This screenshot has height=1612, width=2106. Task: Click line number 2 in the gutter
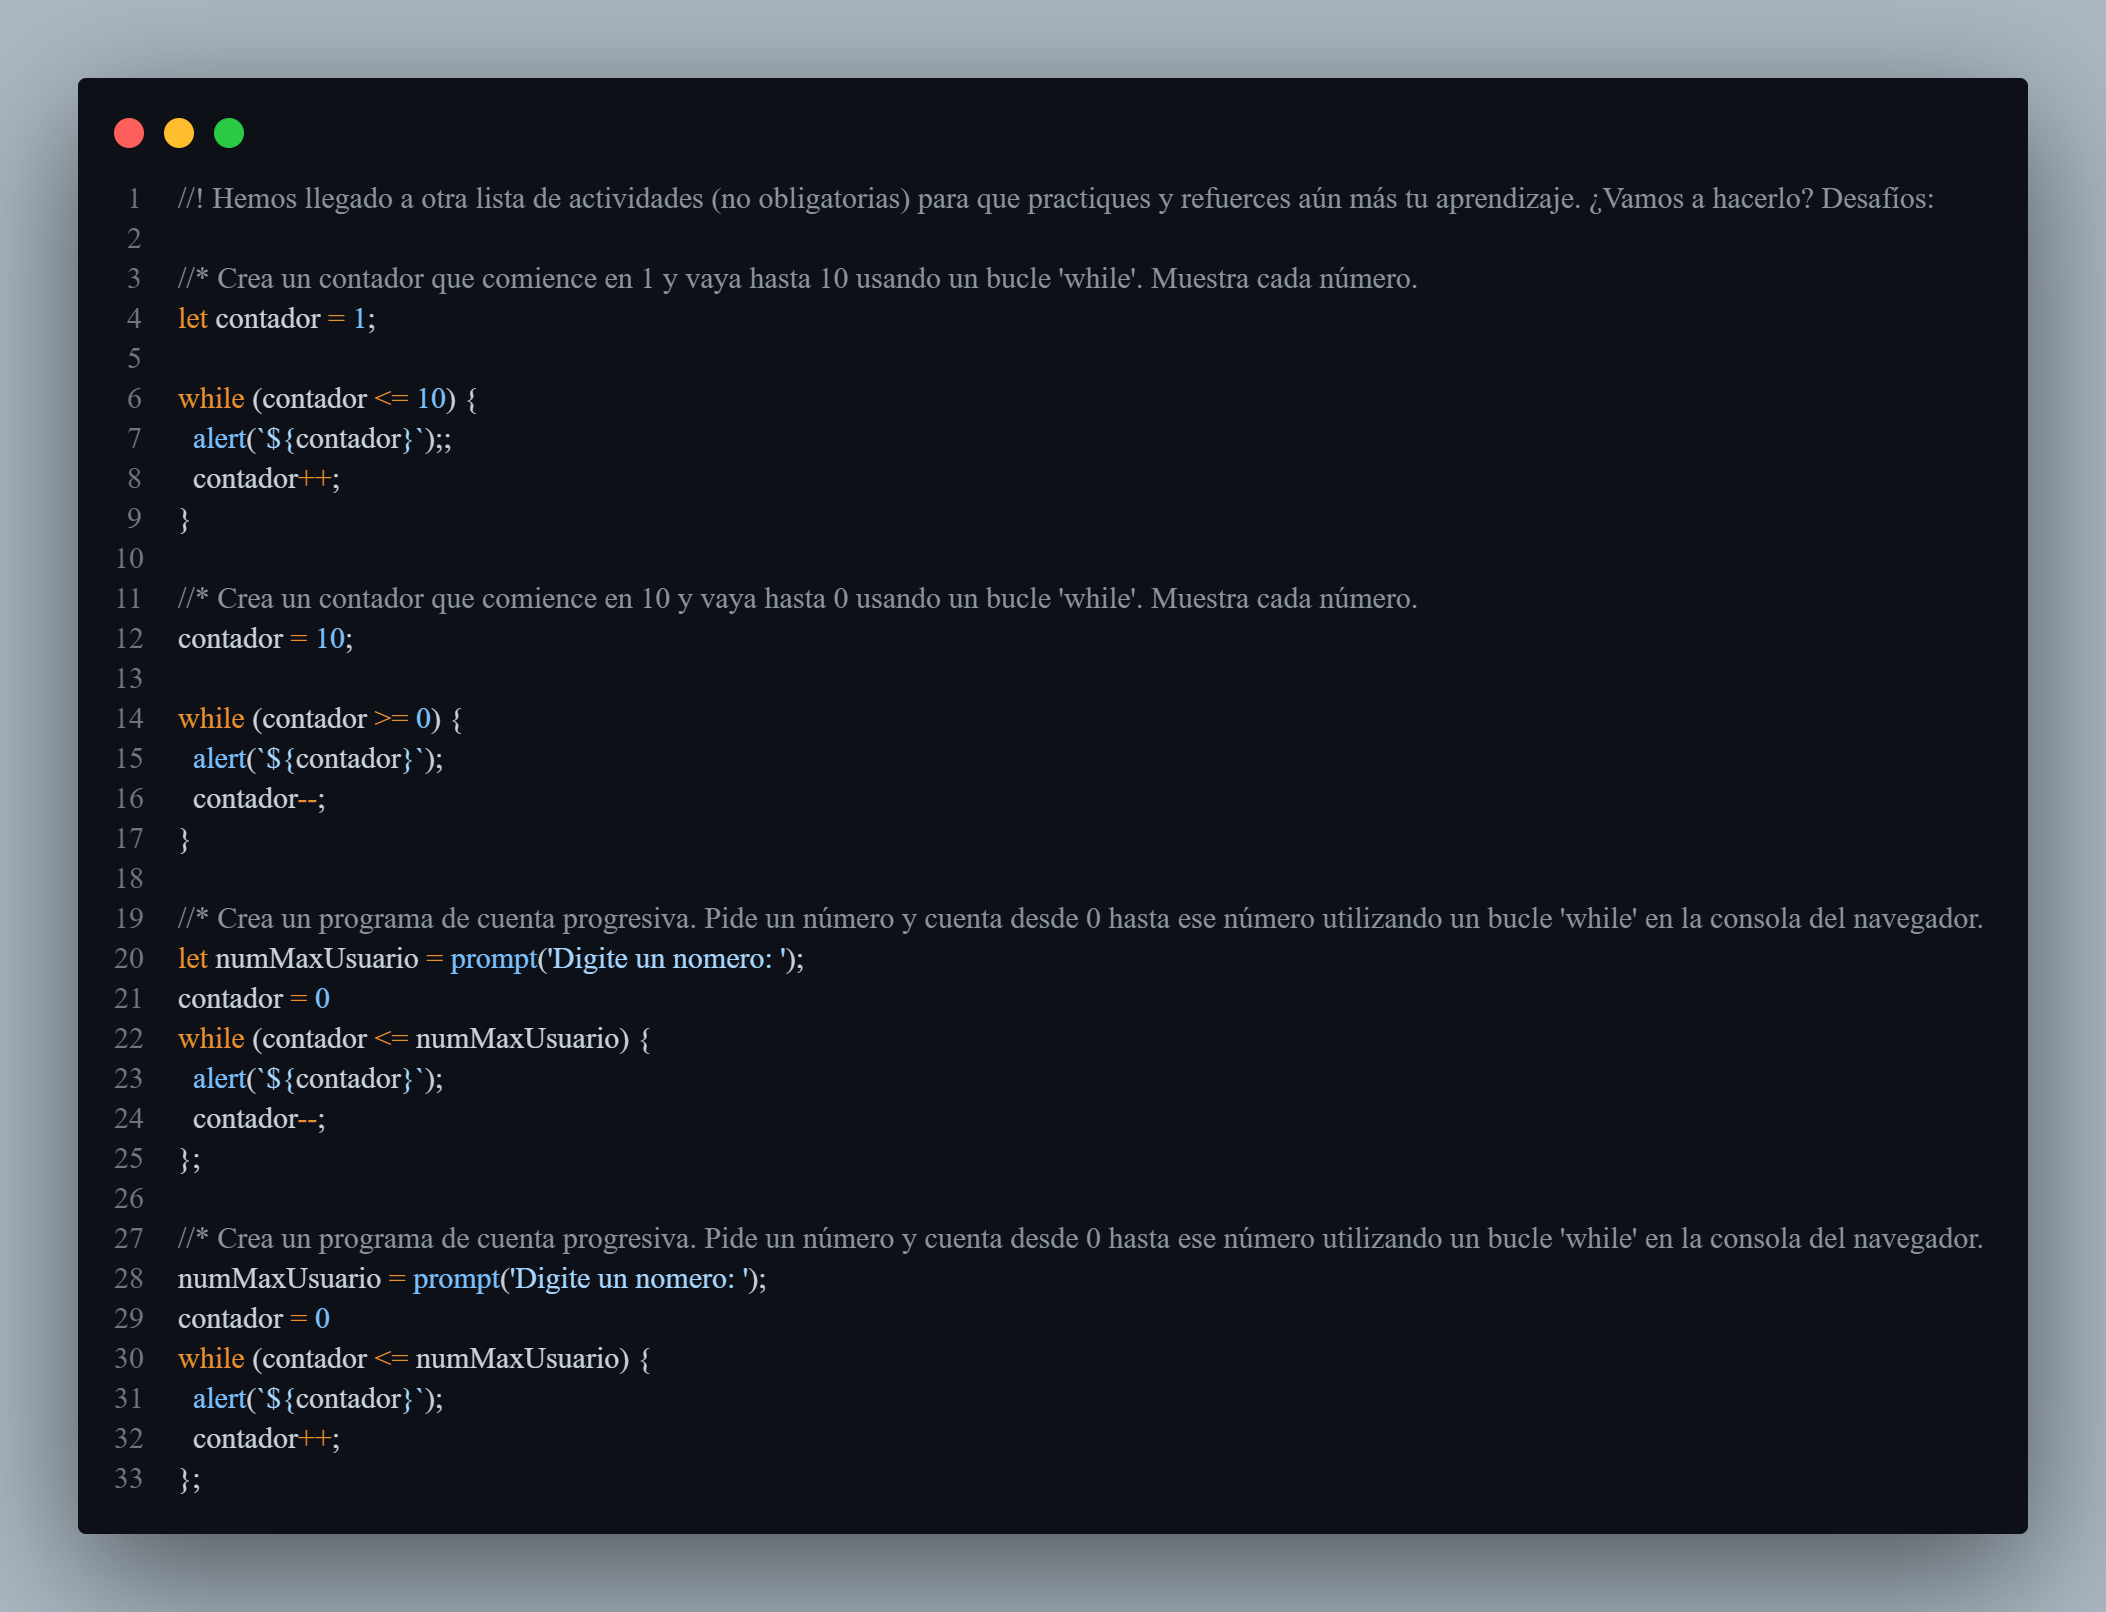coord(134,238)
